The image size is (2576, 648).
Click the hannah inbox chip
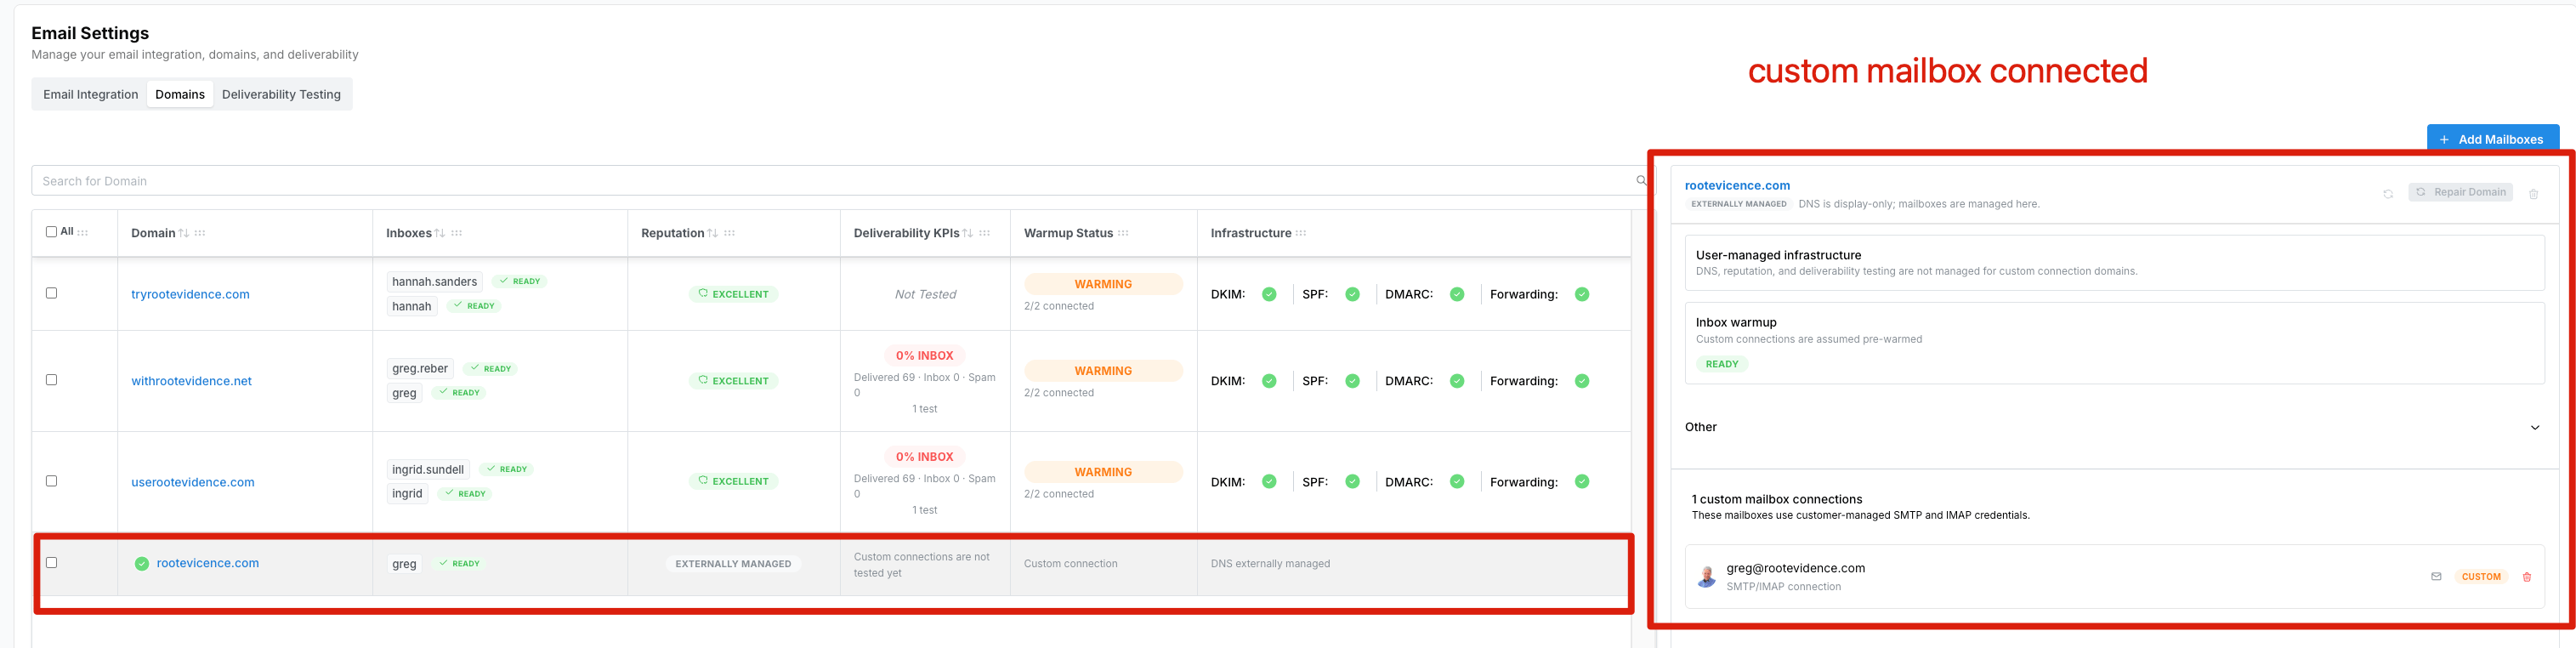(x=412, y=306)
